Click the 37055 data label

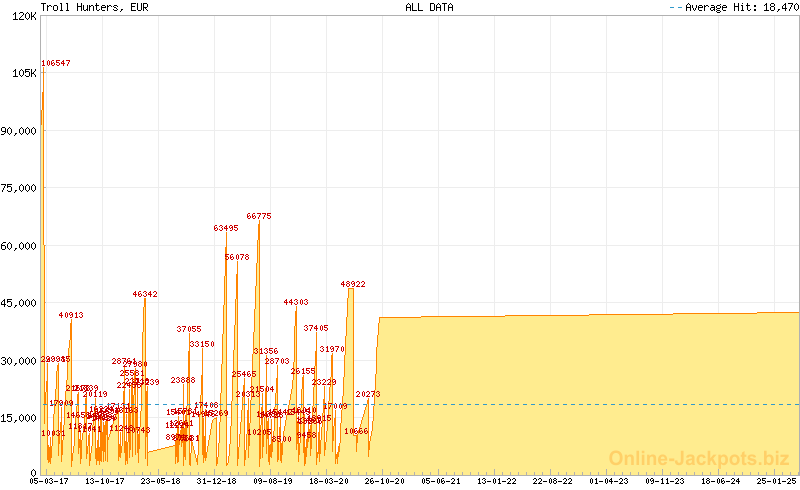click(x=189, y=329)
